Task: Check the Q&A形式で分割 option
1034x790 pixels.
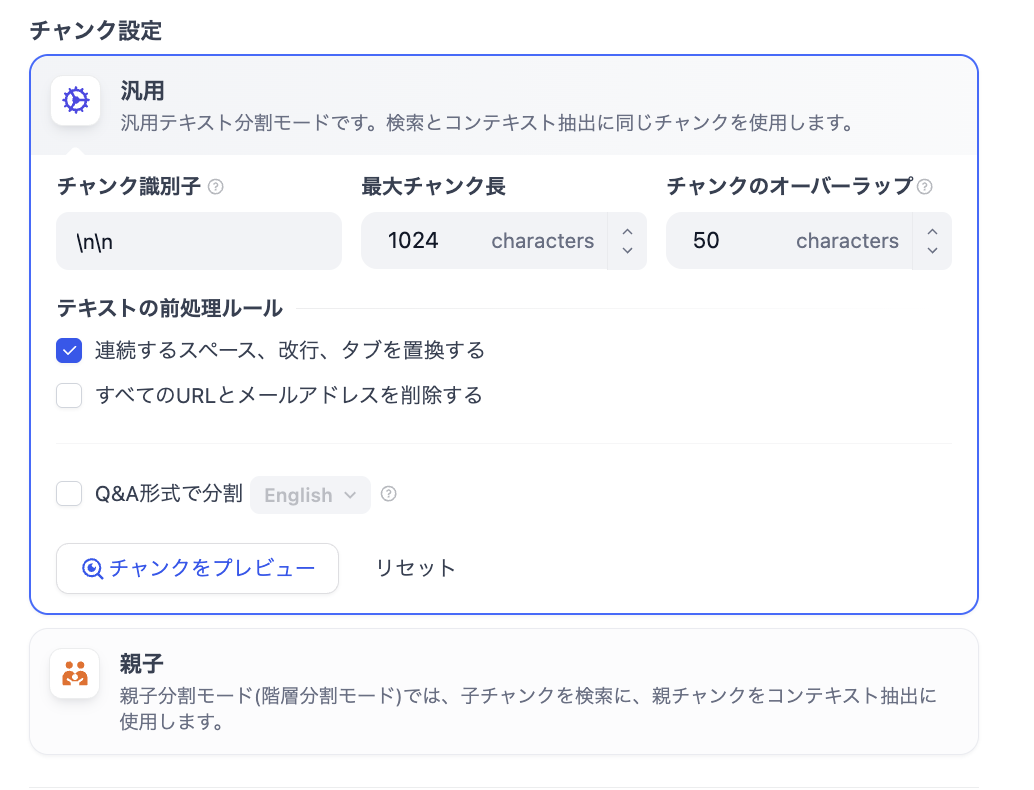Action: tap(69, 494)
